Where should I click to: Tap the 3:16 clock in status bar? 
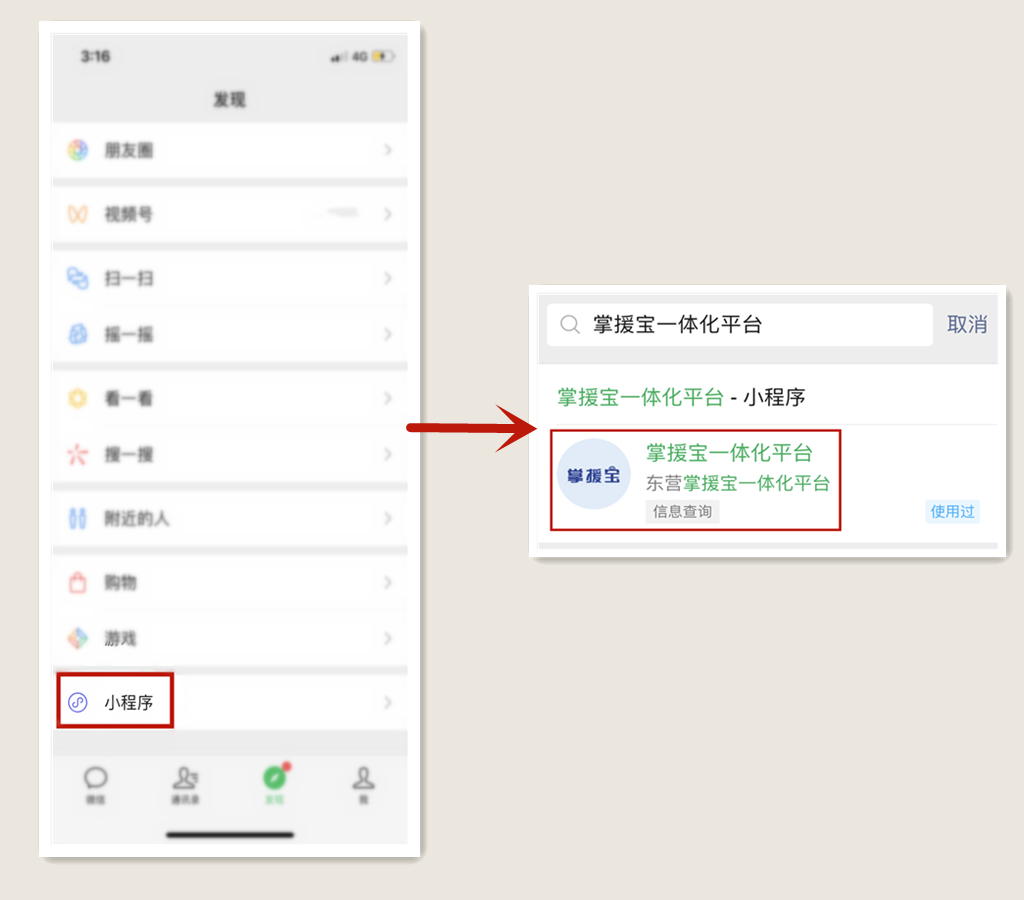pyautogui.click(x=95, y=57)
